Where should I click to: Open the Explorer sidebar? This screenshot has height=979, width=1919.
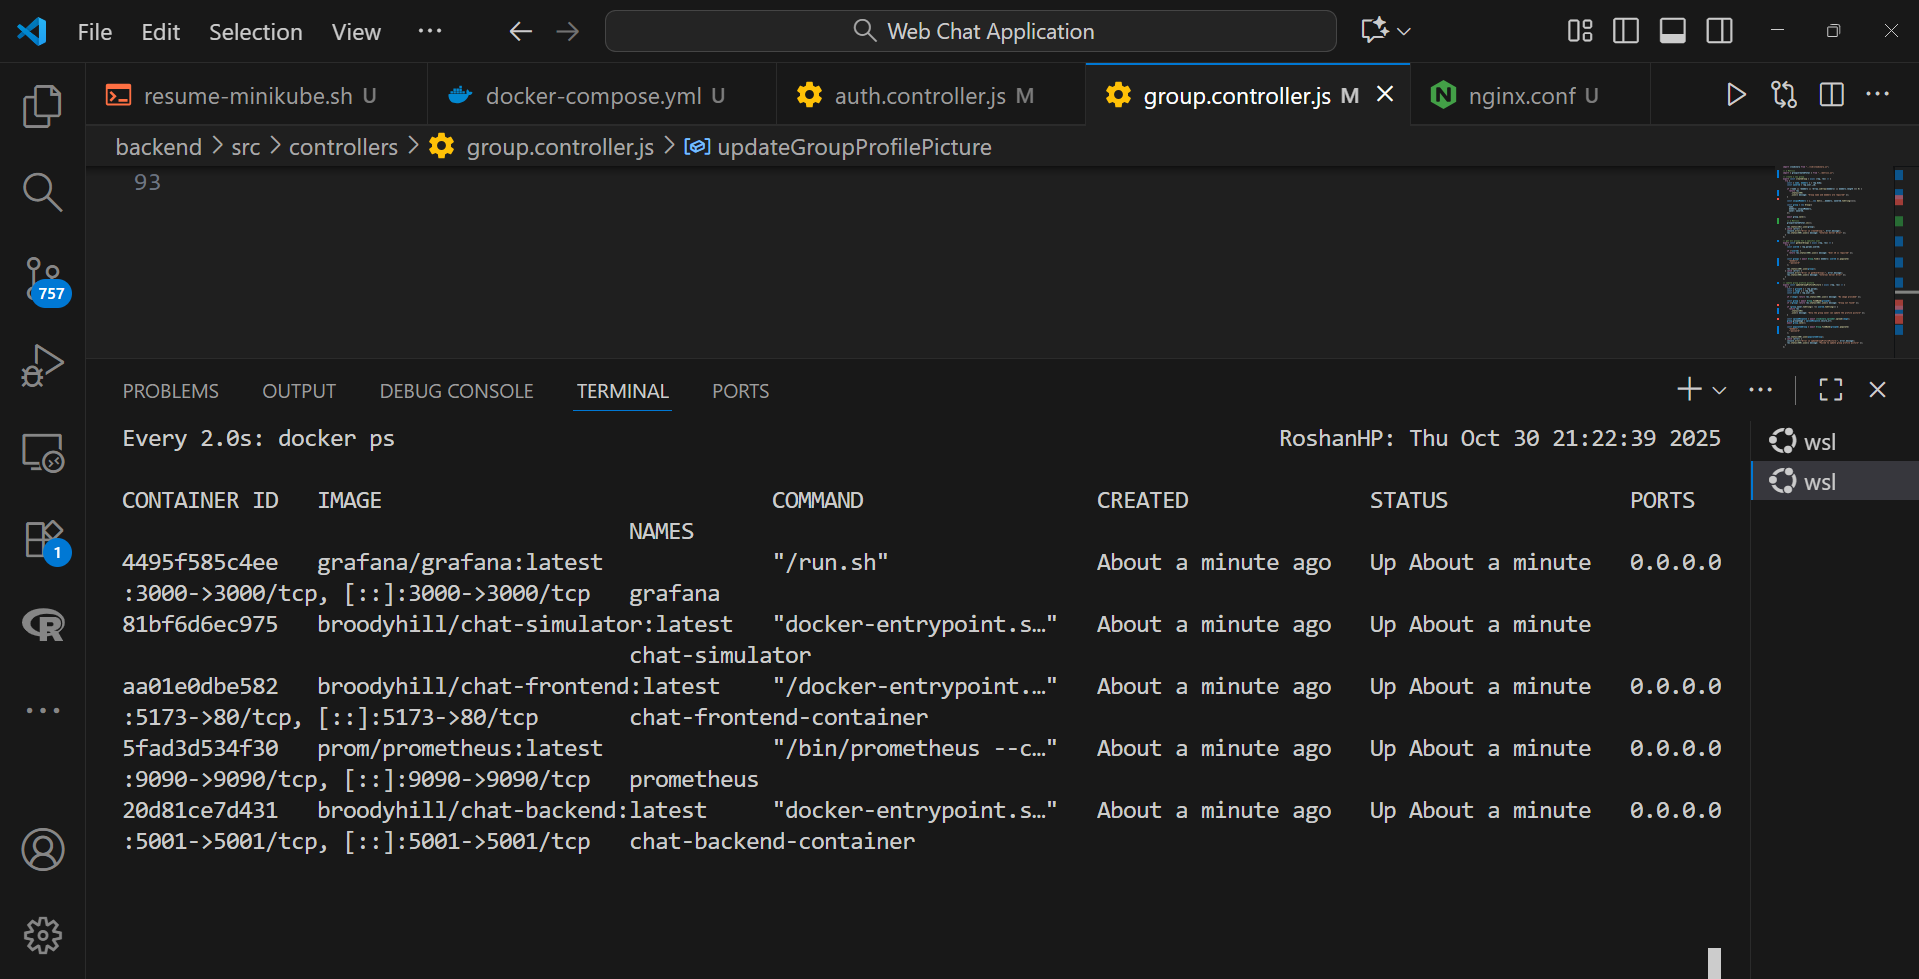coord(42,105)
